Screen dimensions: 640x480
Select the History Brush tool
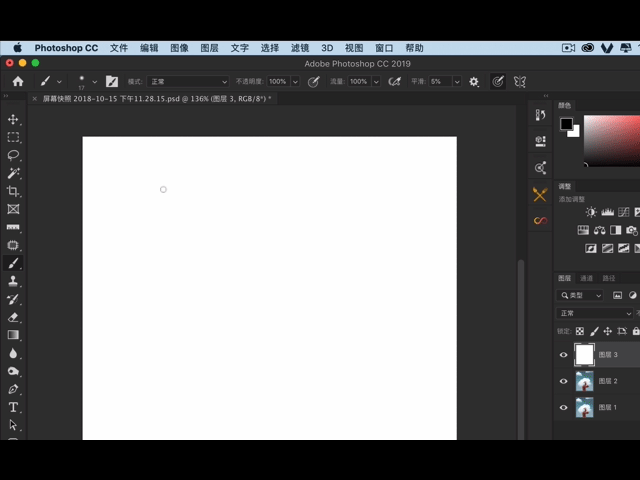click(x=13, y=299)
